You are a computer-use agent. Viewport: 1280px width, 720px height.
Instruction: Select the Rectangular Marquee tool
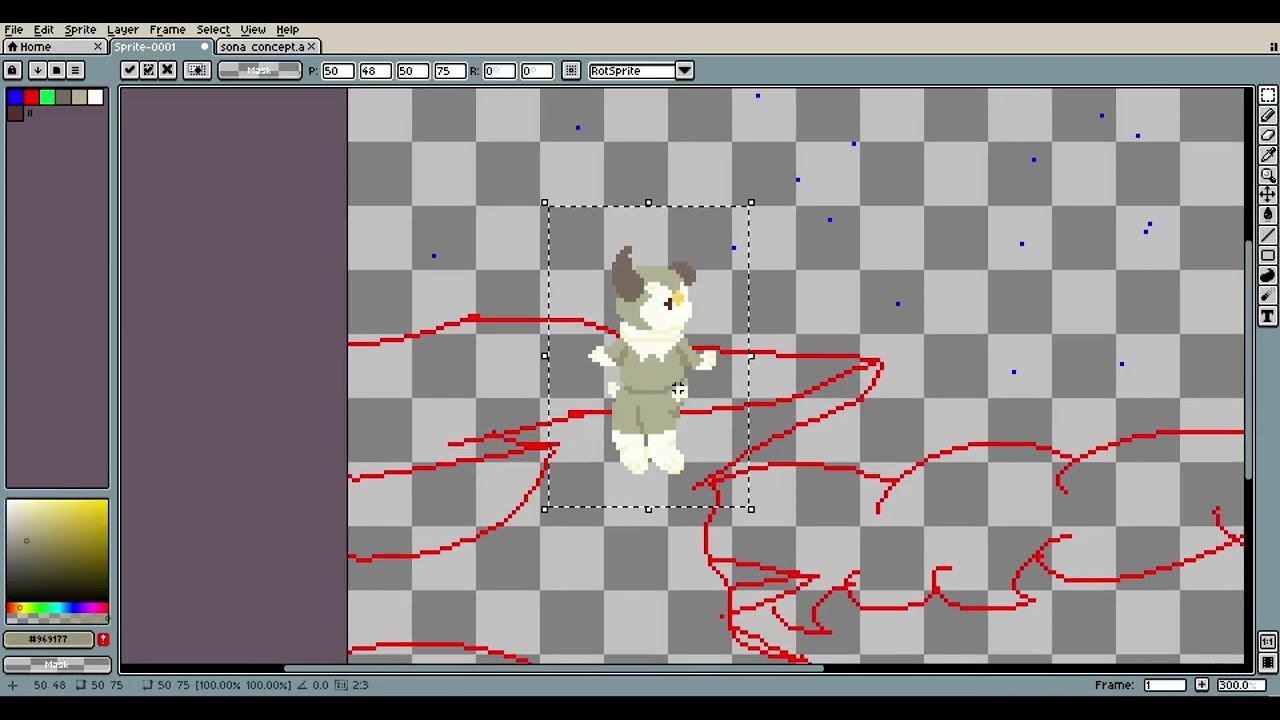[1267, 95]
